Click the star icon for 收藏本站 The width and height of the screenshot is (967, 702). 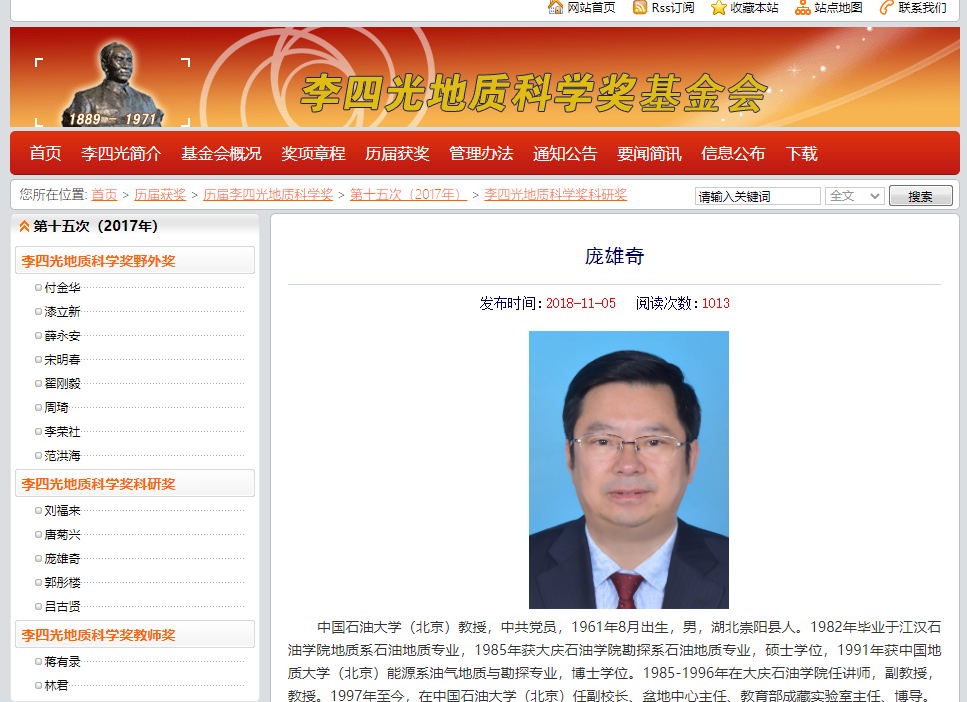(x=718, y=8)
